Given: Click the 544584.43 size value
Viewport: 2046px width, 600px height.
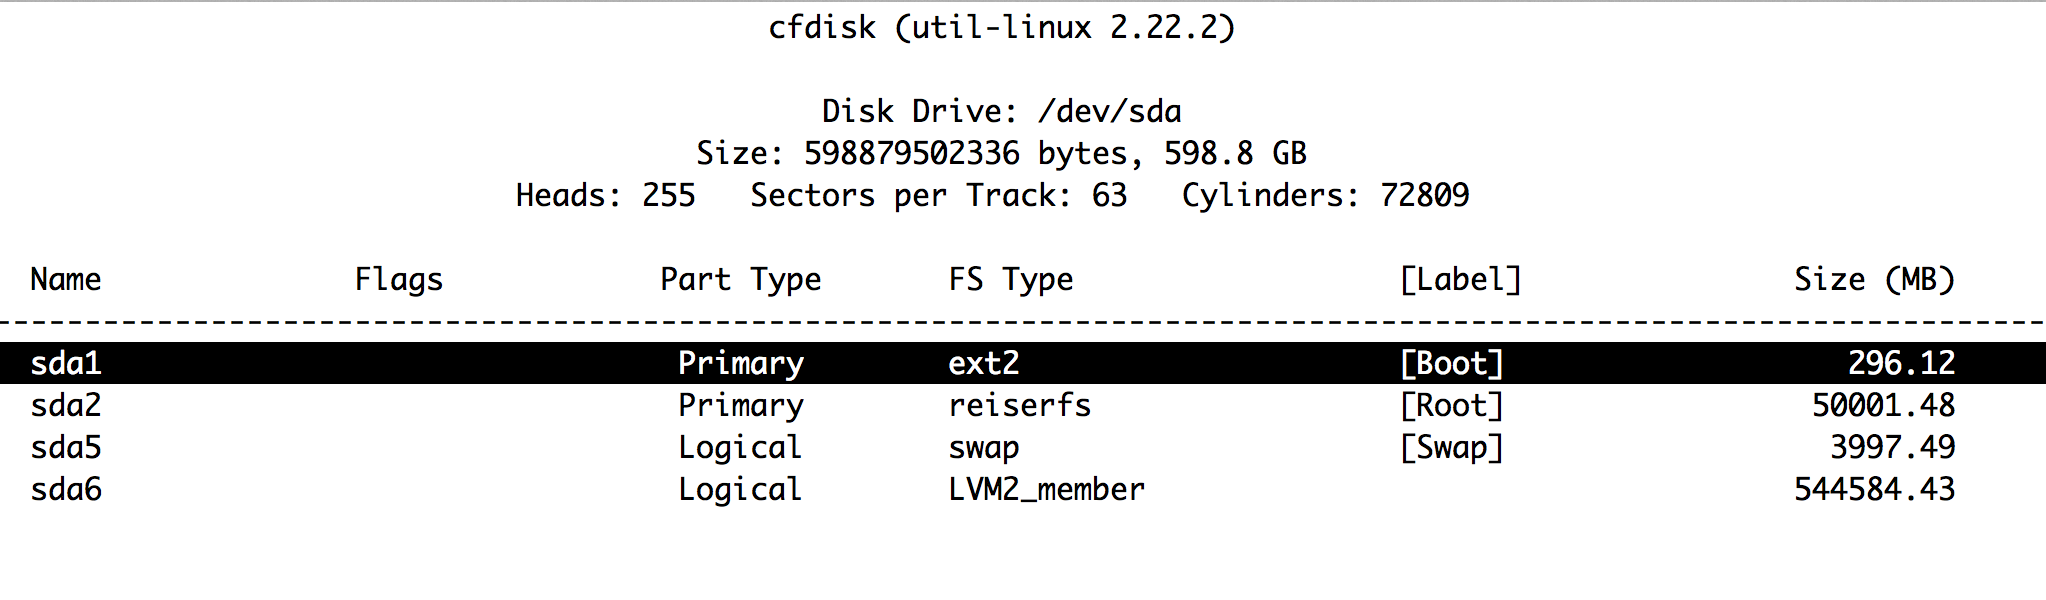Looking at the screenshot, I should (1874, 489).
